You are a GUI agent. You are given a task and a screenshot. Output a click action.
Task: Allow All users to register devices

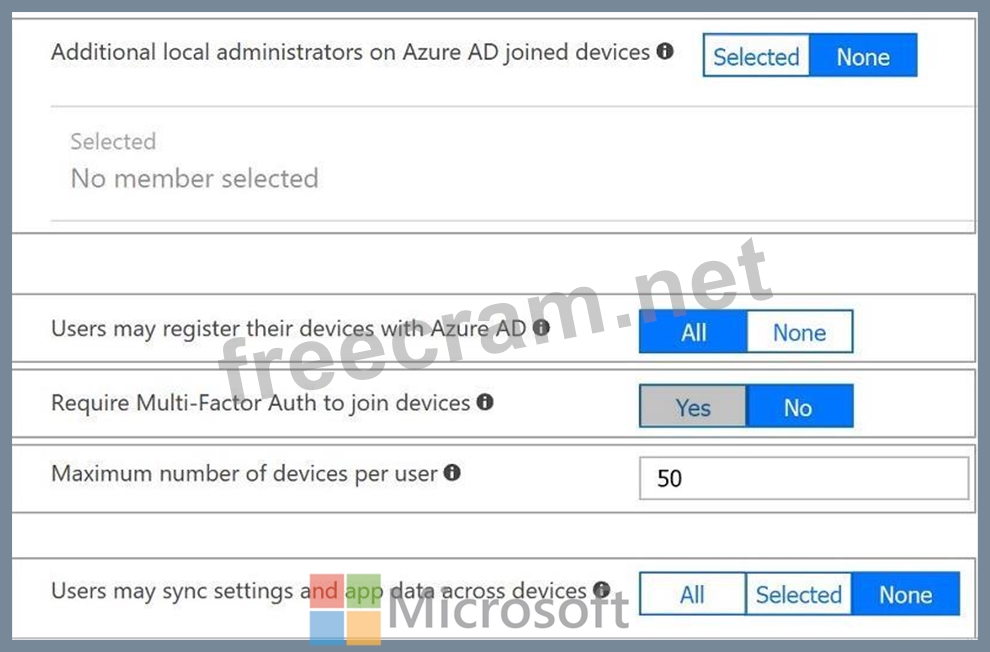click(693, 333)
